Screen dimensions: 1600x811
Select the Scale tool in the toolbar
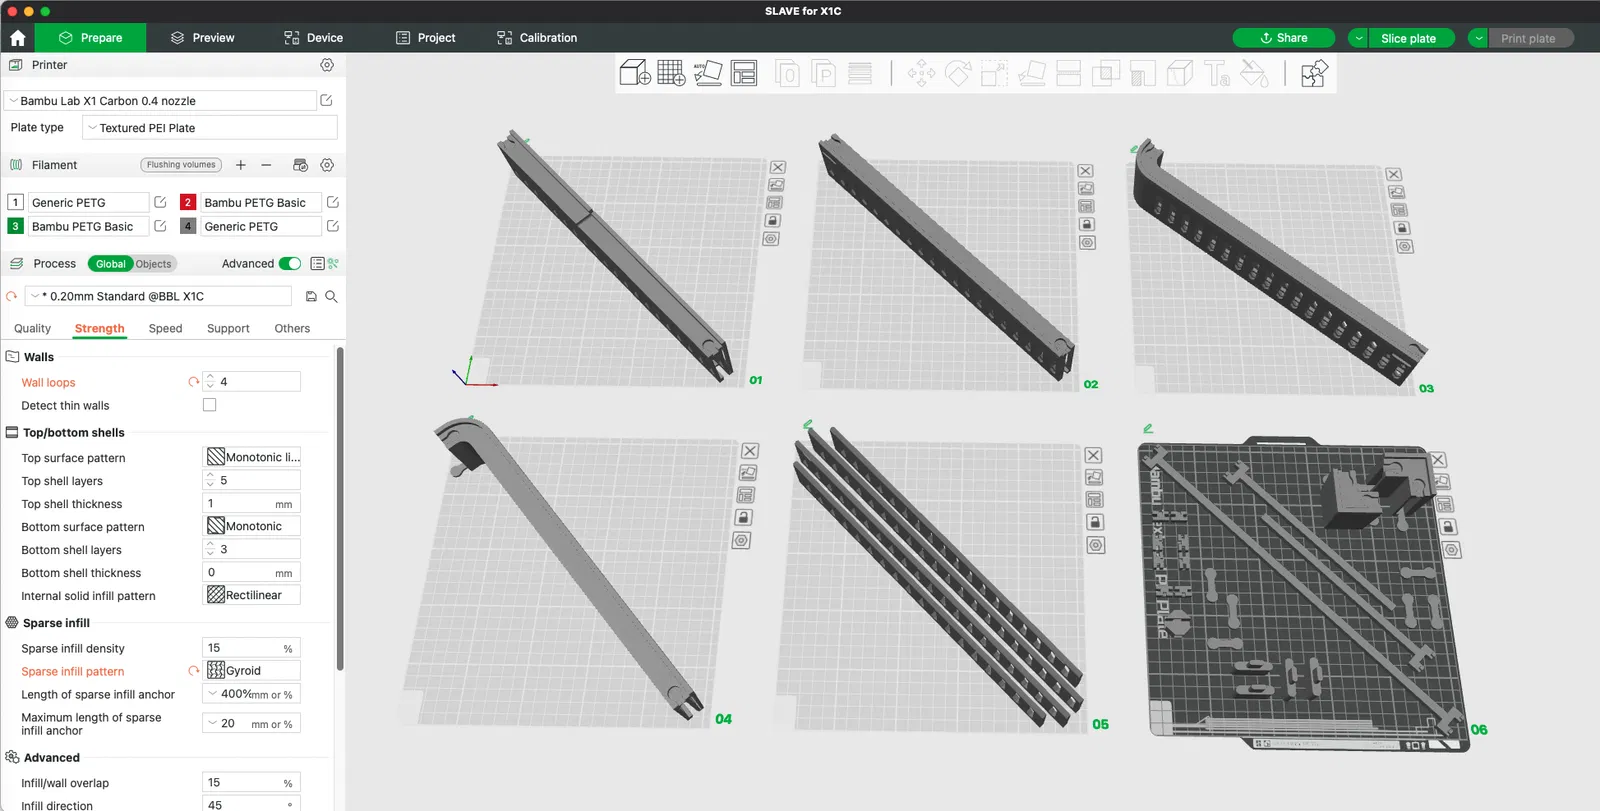994,74
